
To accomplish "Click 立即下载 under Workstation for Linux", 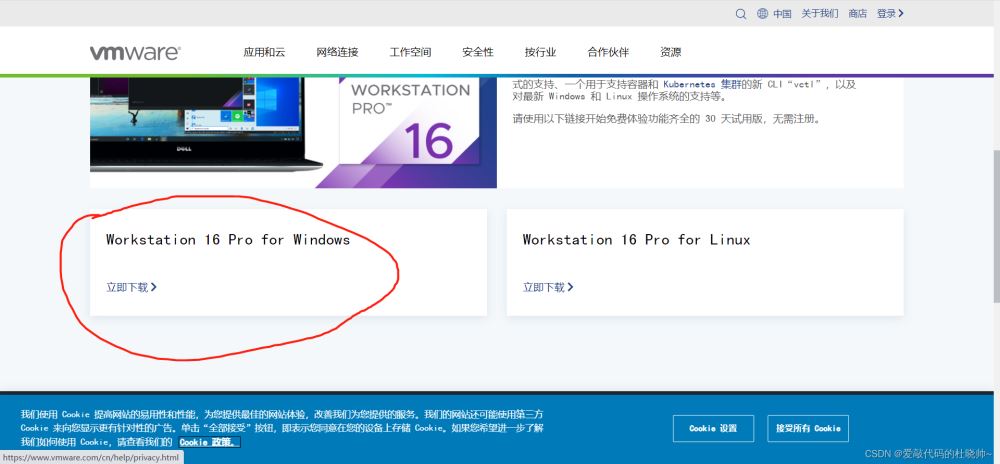I will [548, 287].
